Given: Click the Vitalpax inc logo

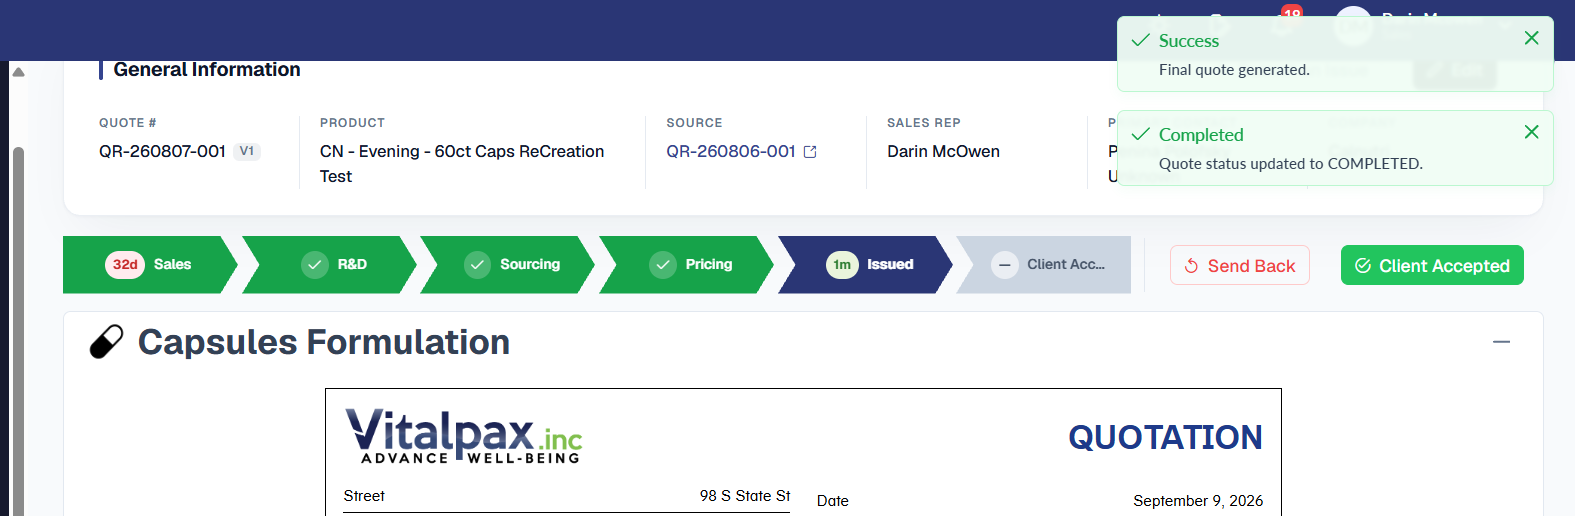Looking at the screenshot, I should (x=464, y=436).
